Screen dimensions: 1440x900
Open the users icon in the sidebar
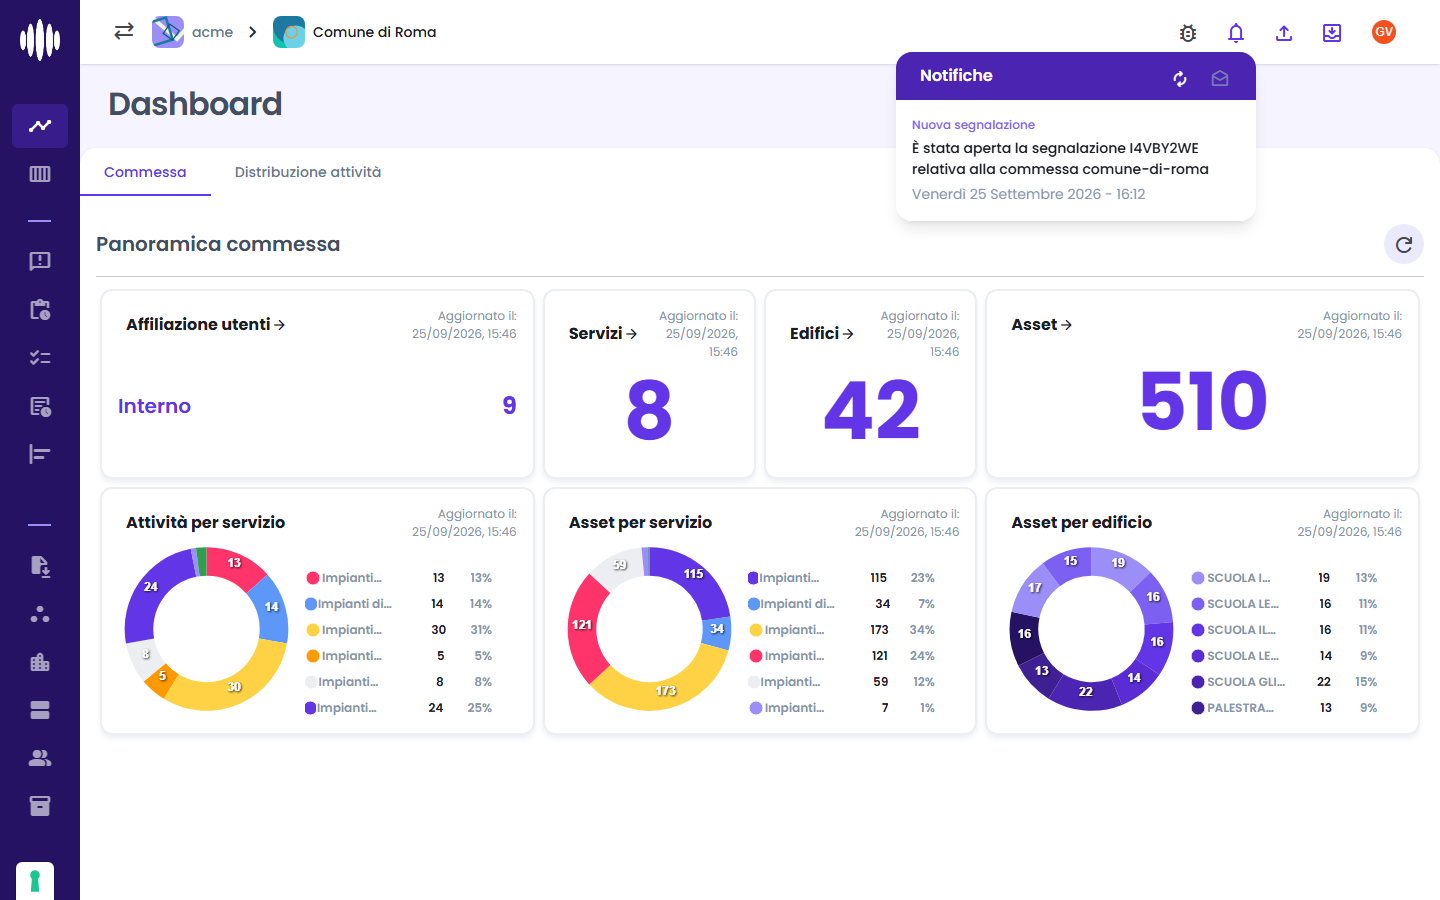[x=40, y=758]
